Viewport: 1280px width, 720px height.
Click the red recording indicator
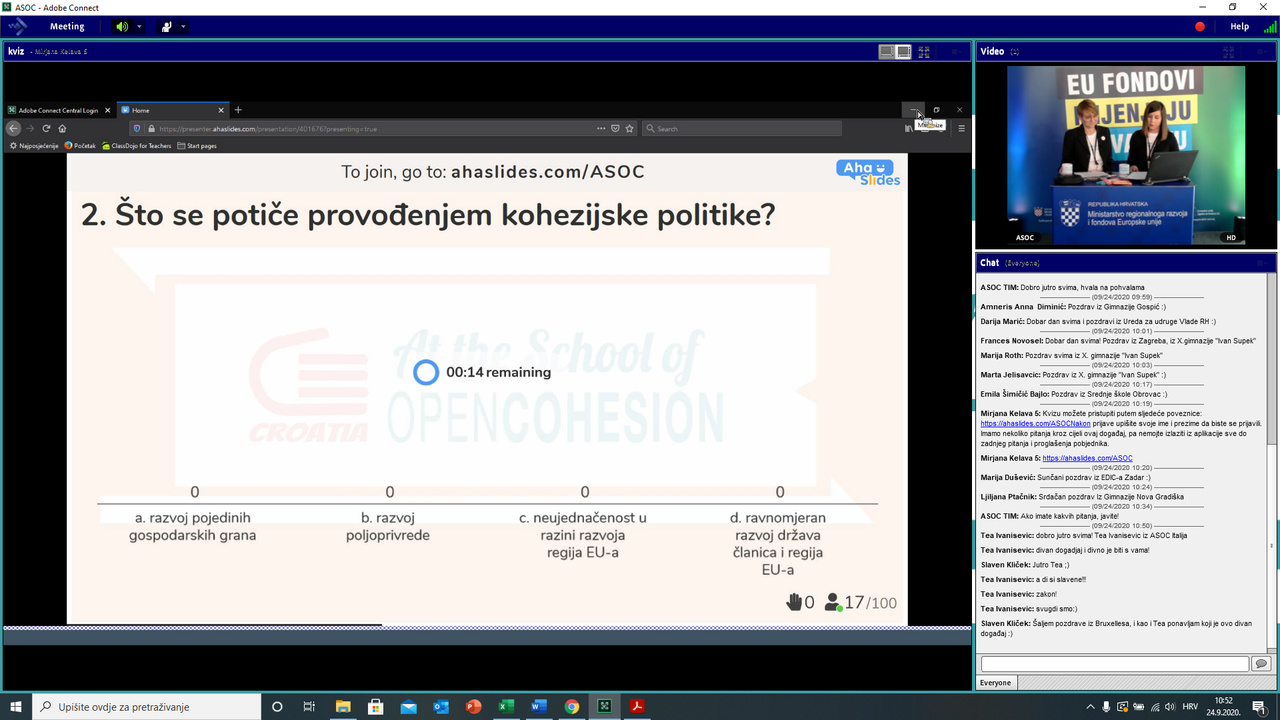1200,27
